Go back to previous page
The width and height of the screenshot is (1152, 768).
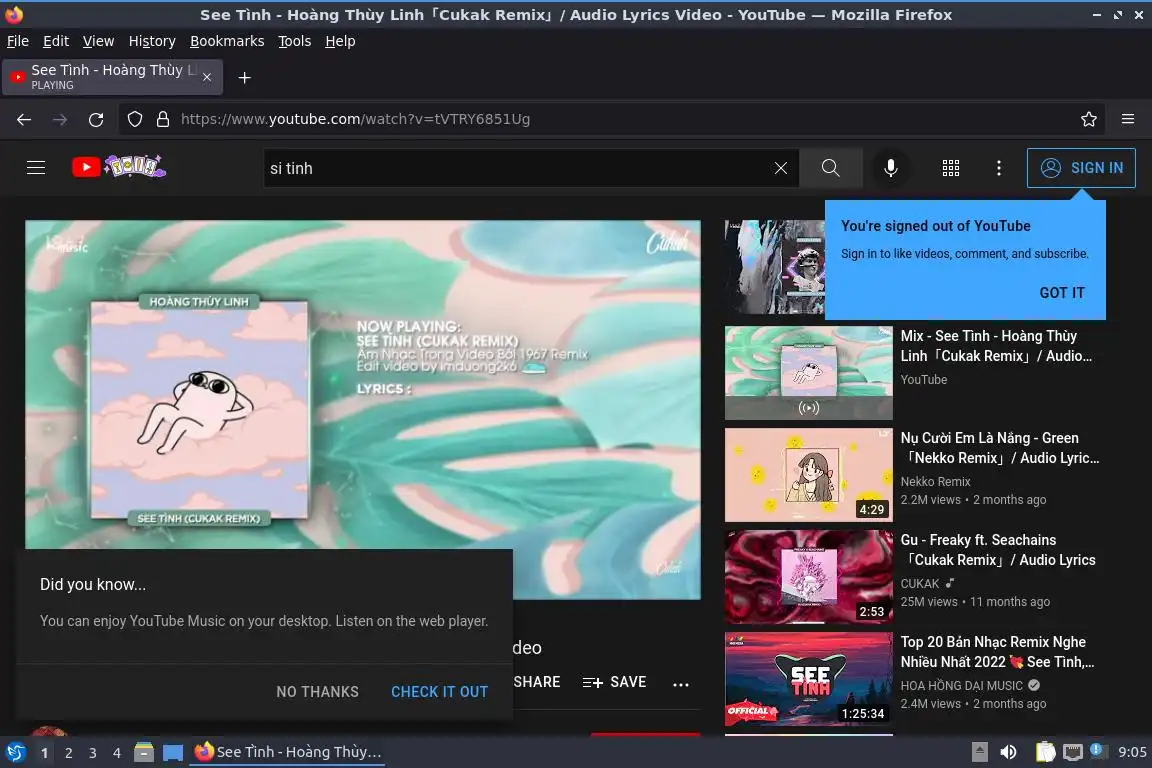24,119
